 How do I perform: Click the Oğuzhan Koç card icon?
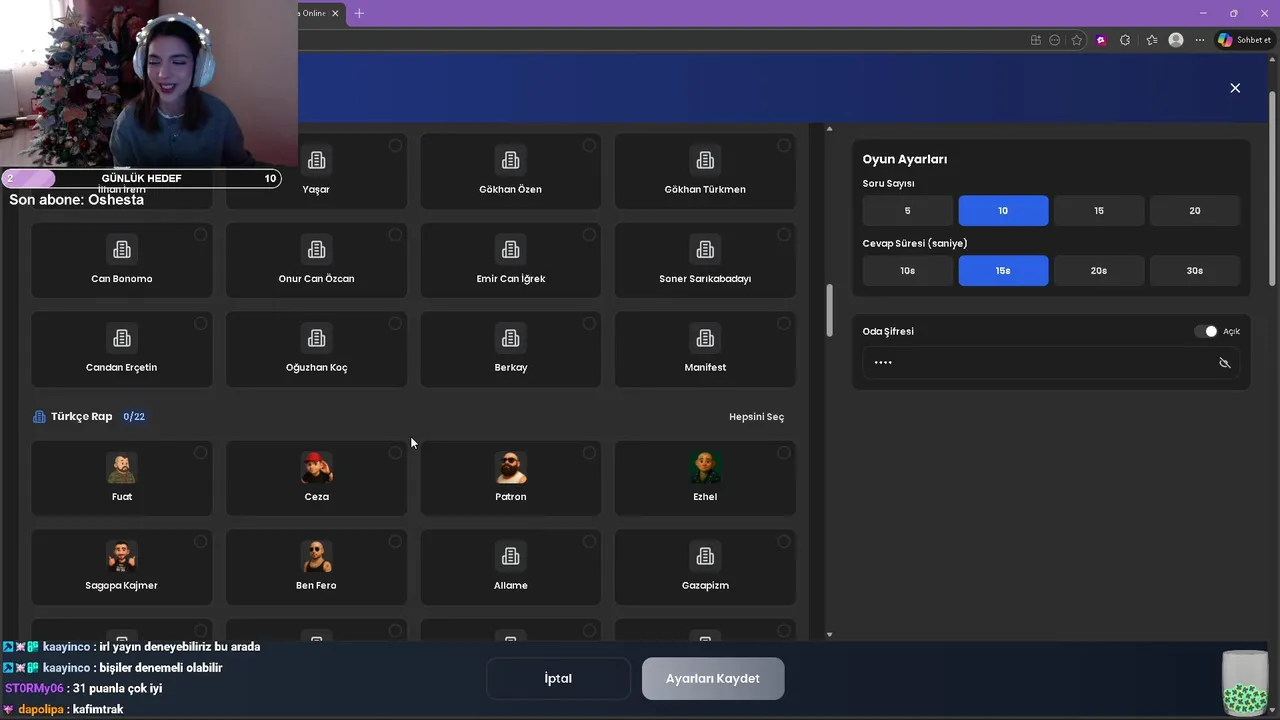[316, 338]
